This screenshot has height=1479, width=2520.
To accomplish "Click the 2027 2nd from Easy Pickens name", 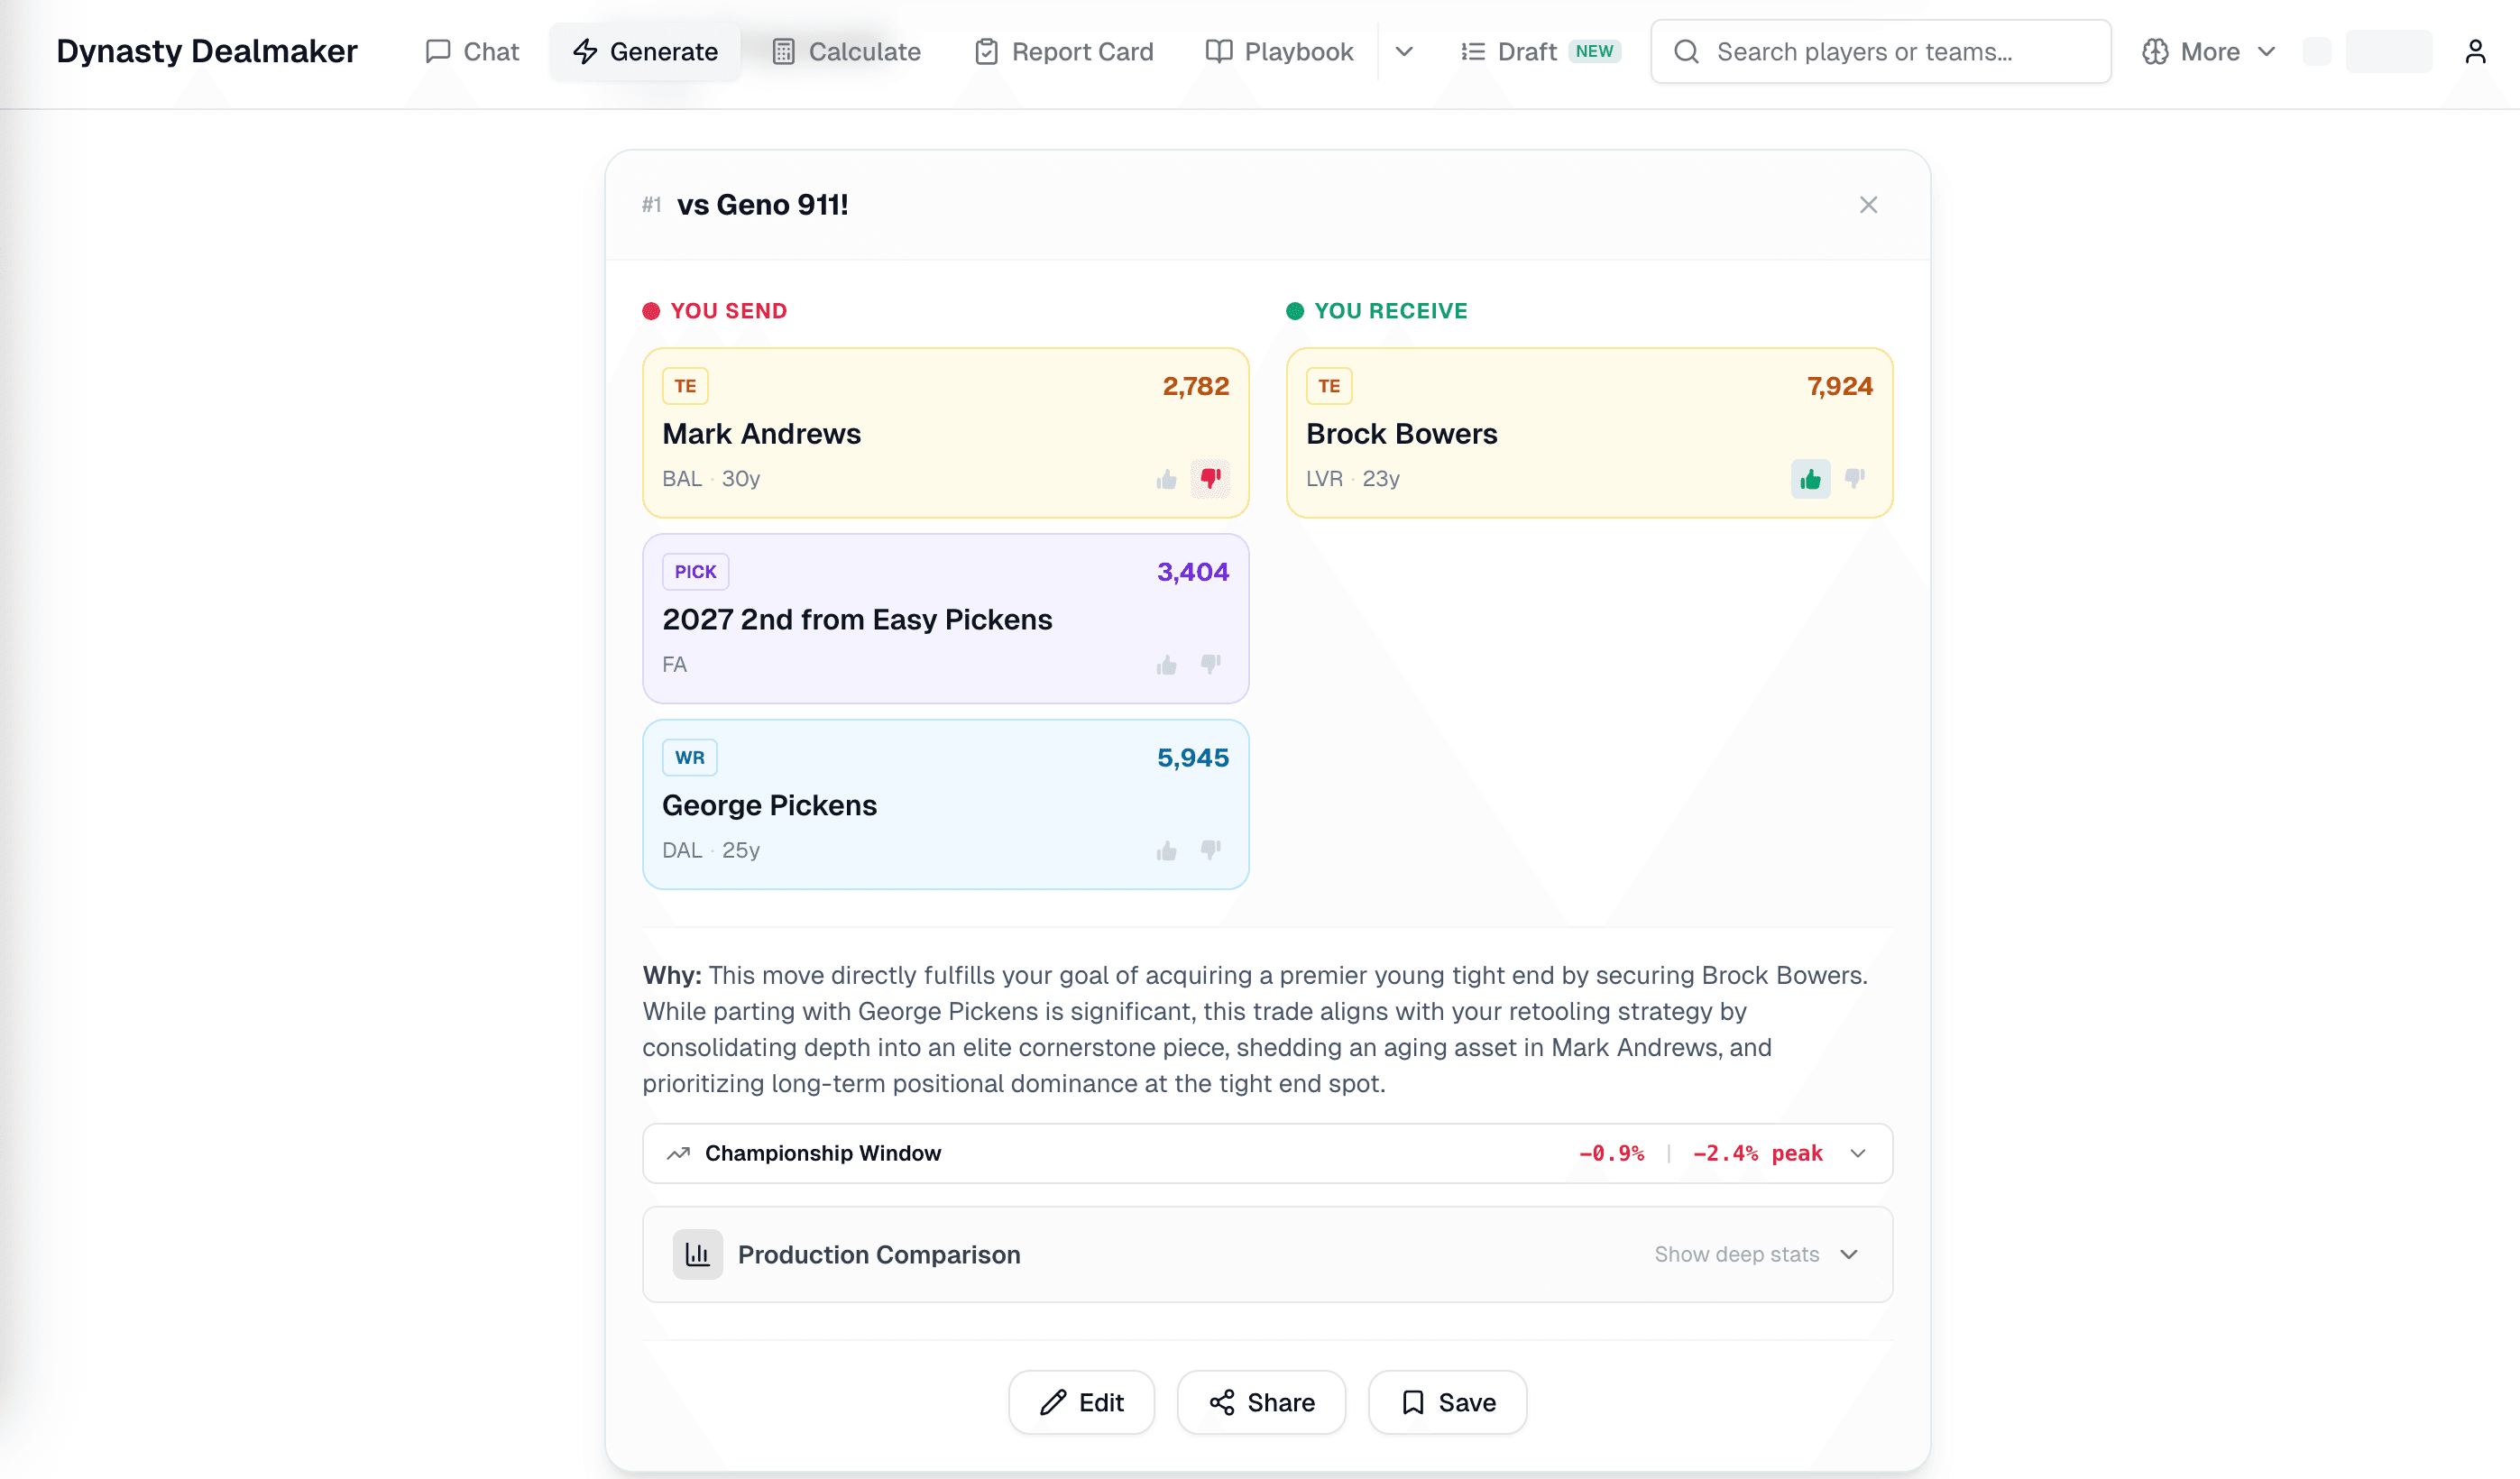I will click(x=857, y=620).
